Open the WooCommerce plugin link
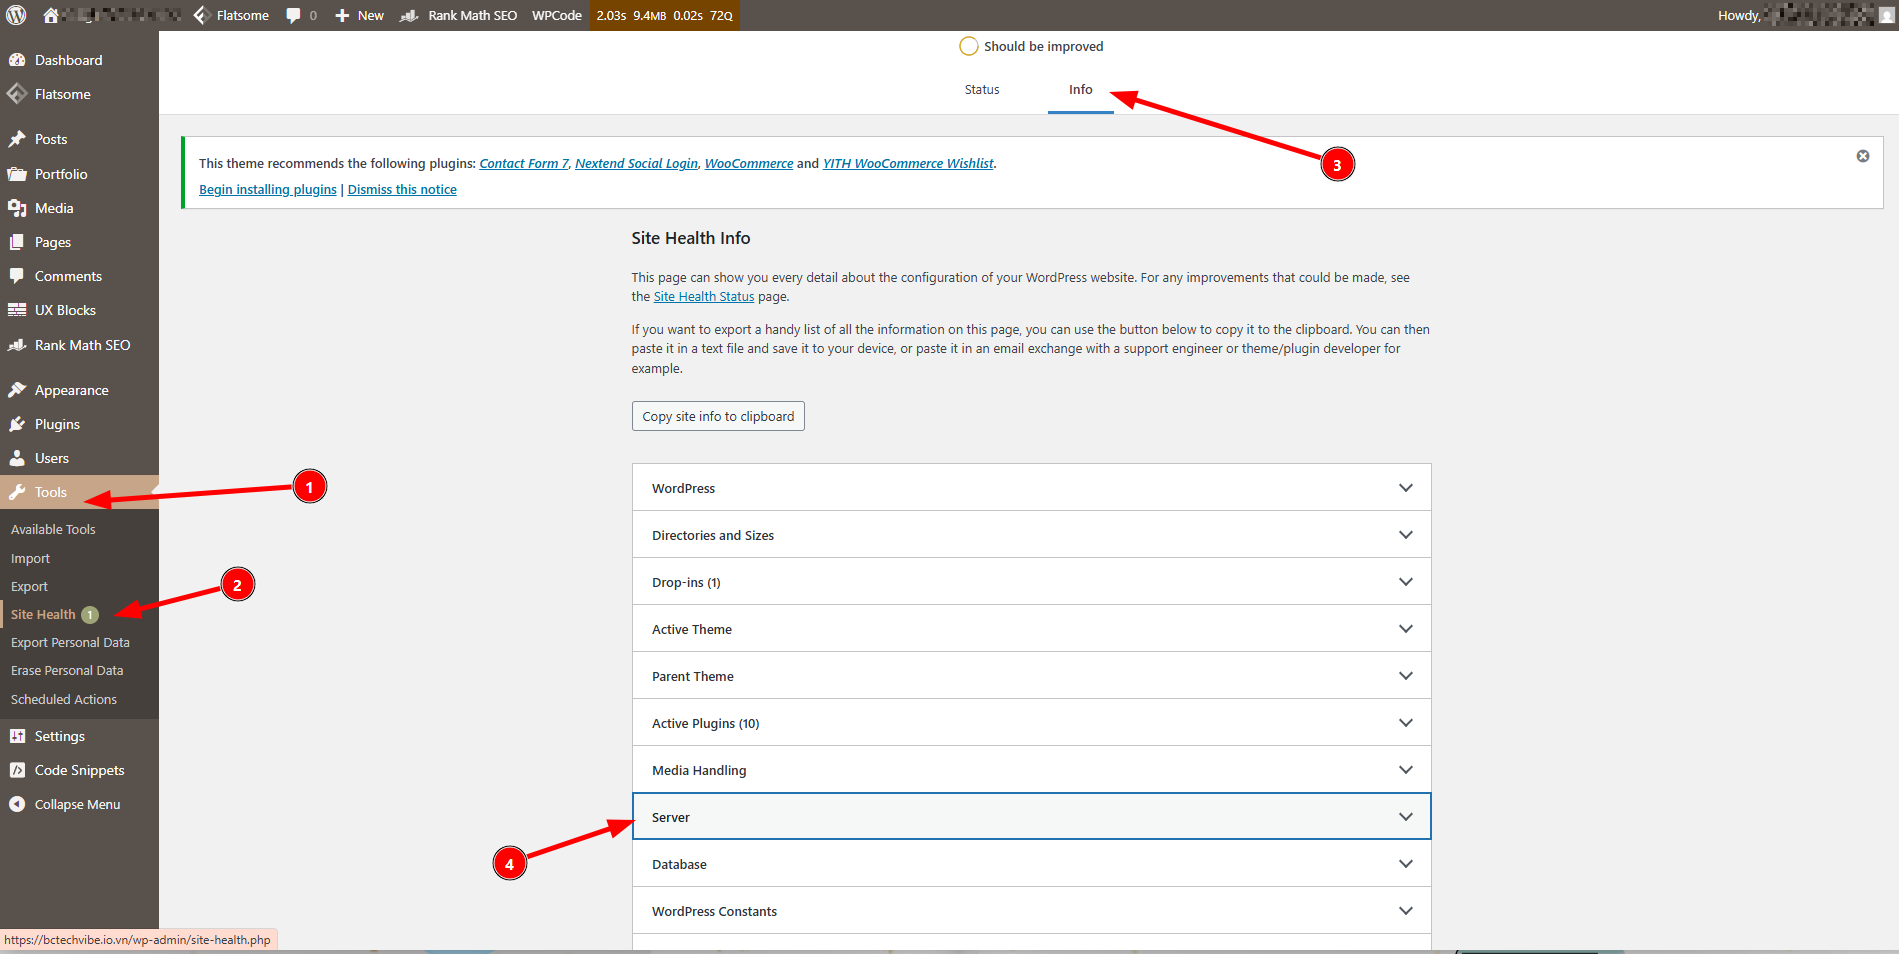The image size is (1899, 954). [748, 164]
